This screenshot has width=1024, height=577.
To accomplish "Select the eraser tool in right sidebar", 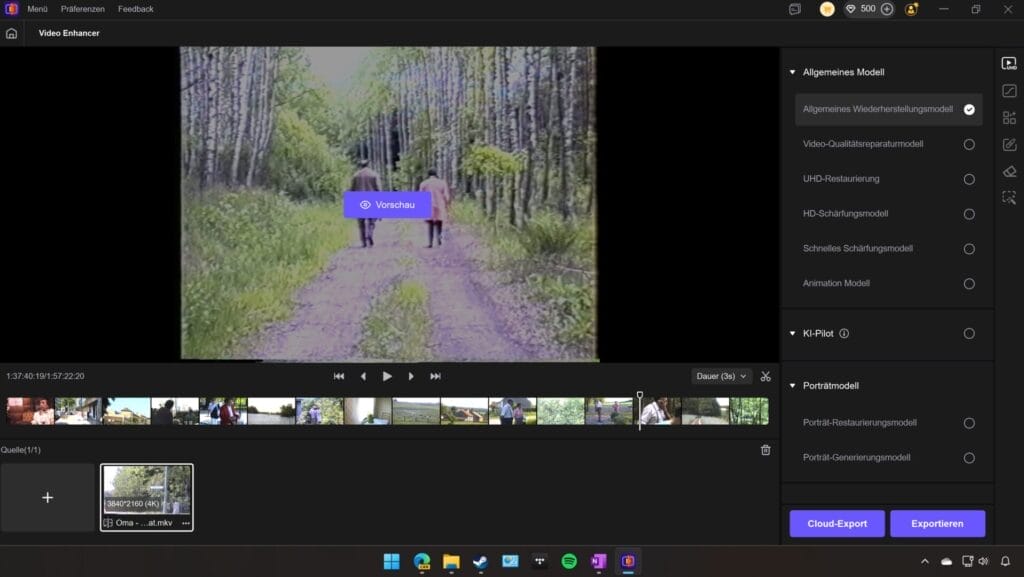I will (x=1009, y=171).
